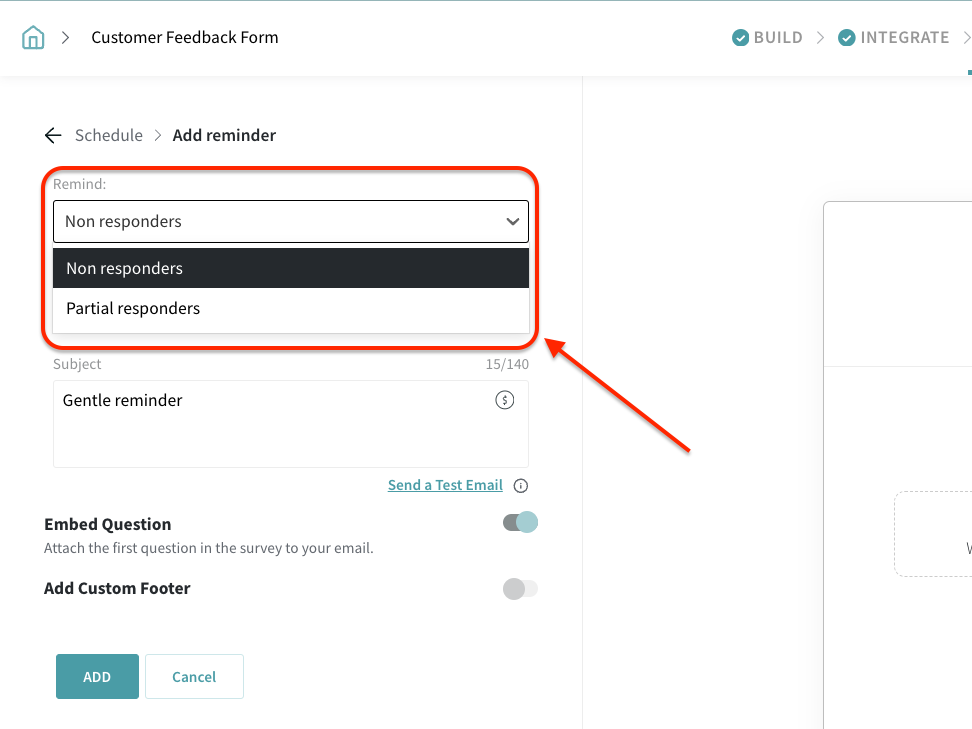Choose Partial responders from the dropdown list
Screen dimensions: 972x729
click(290, 308)
